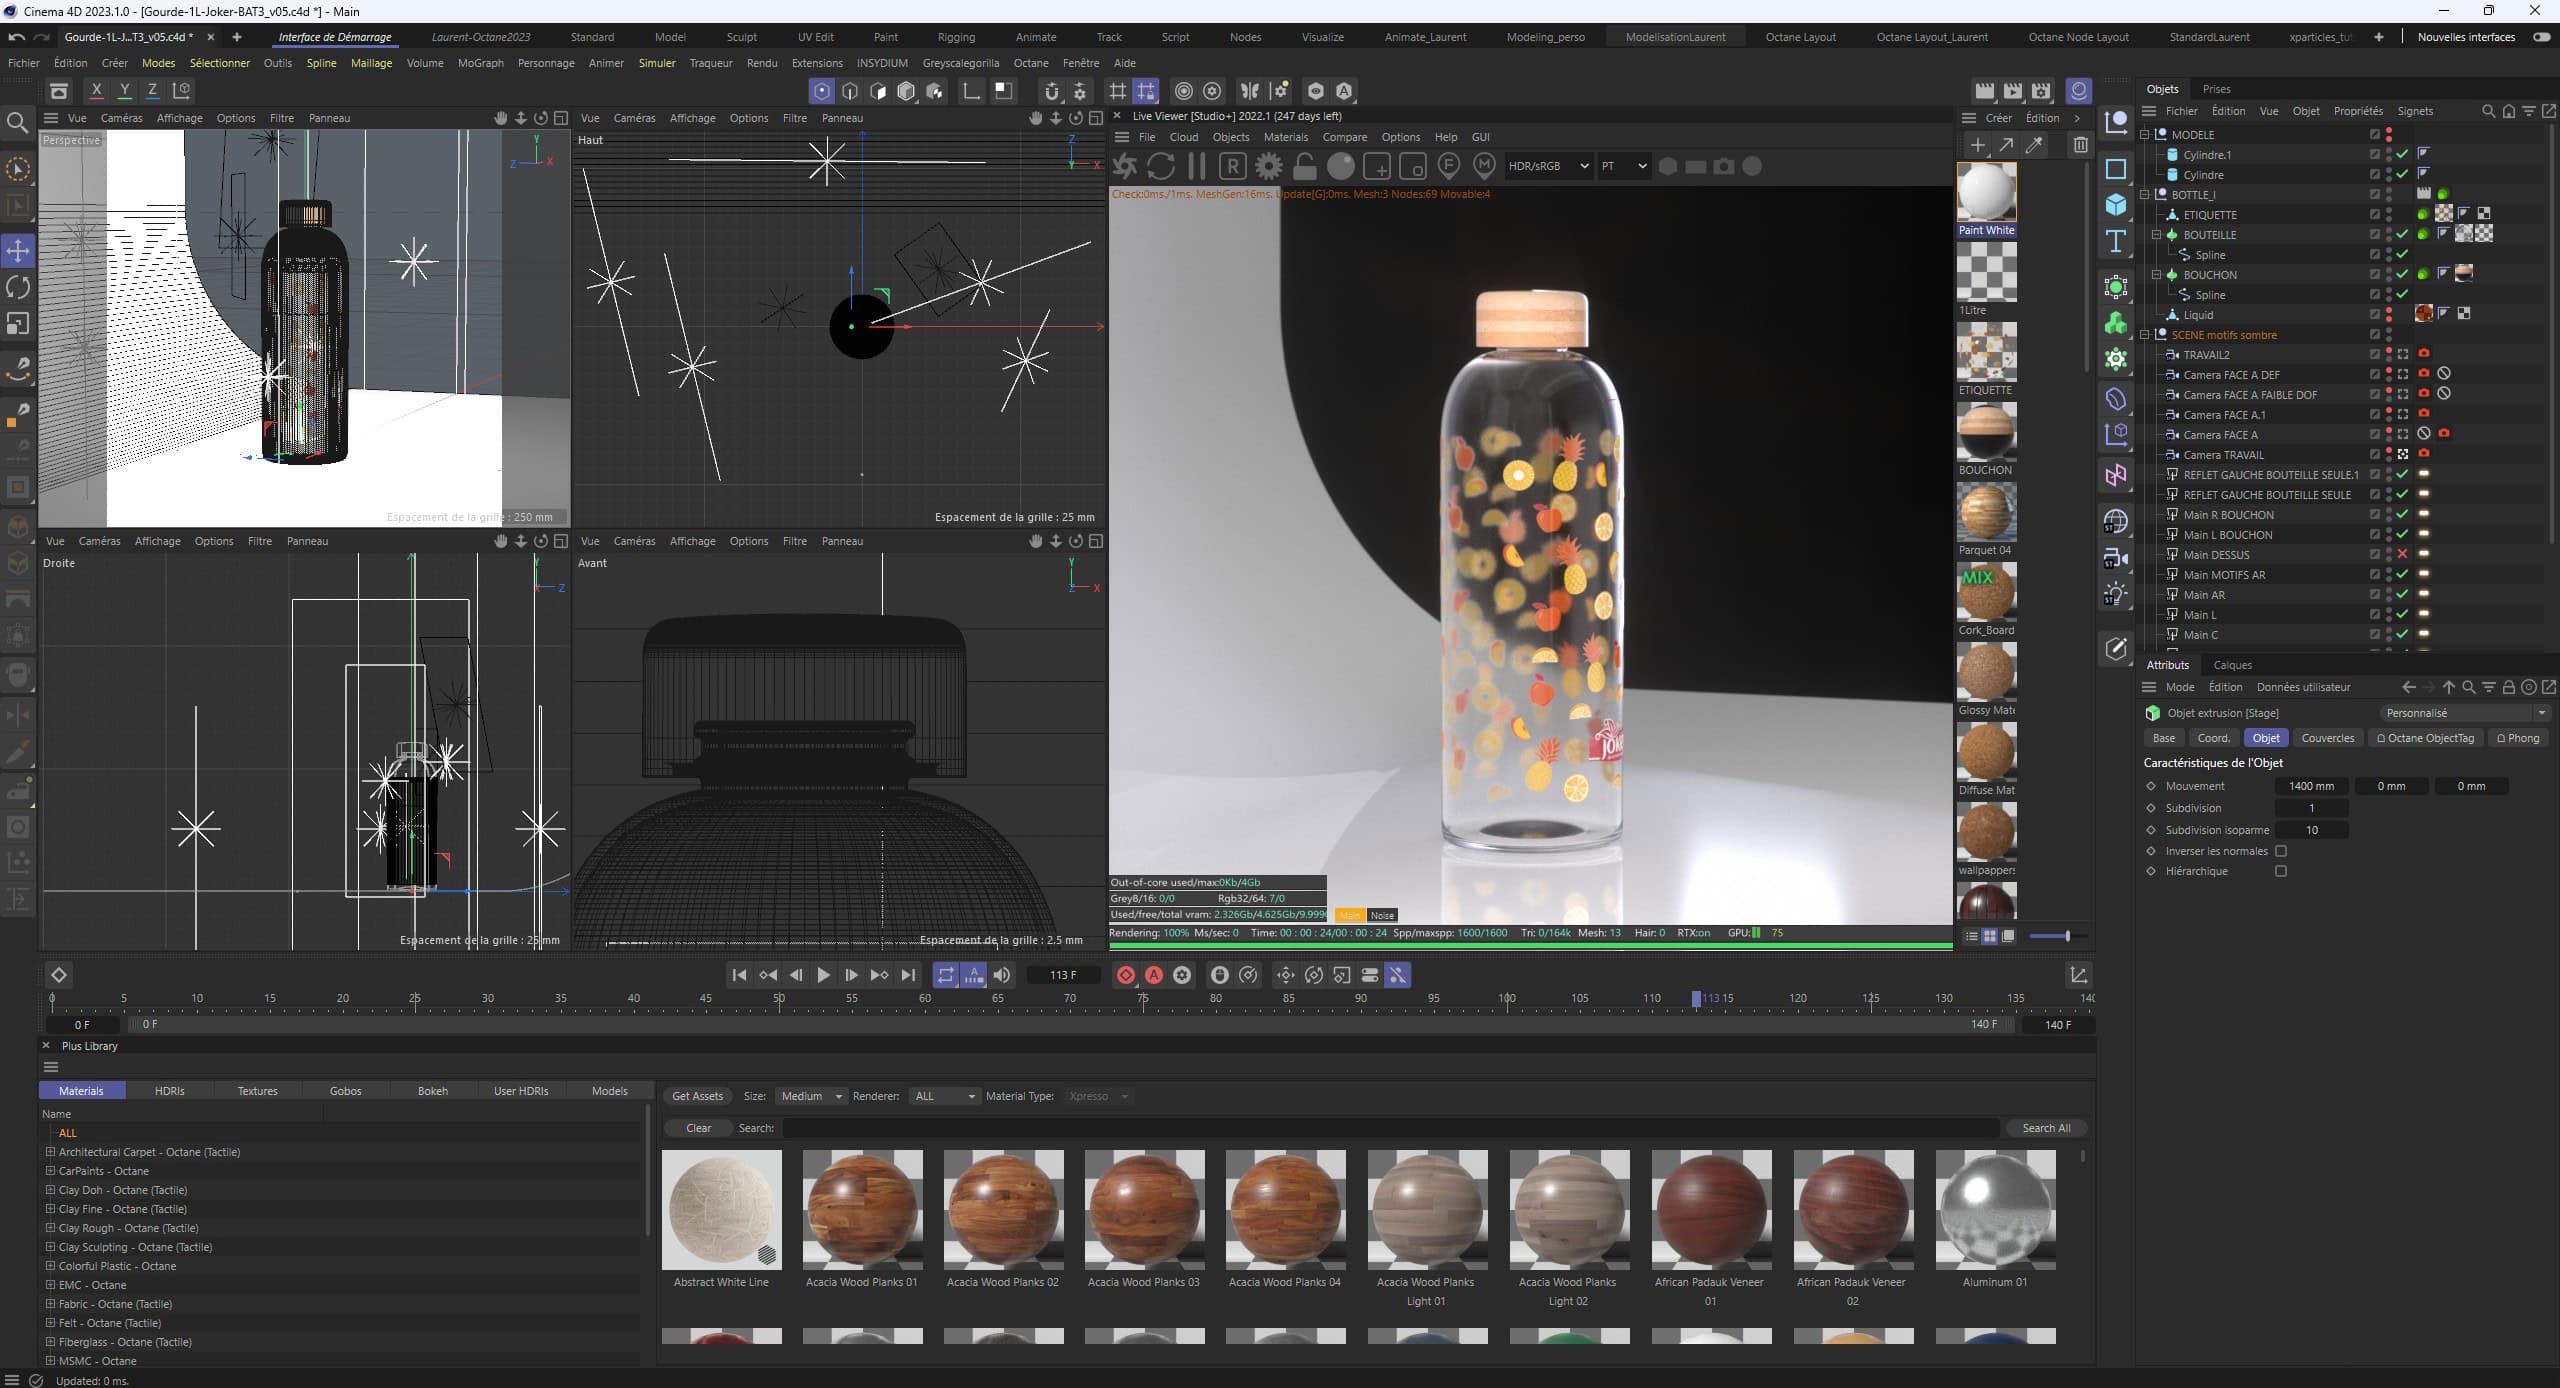Collapse the MODELE object group
This screenshot has height=1388, width=2560.
click(x=2145, y=134)
